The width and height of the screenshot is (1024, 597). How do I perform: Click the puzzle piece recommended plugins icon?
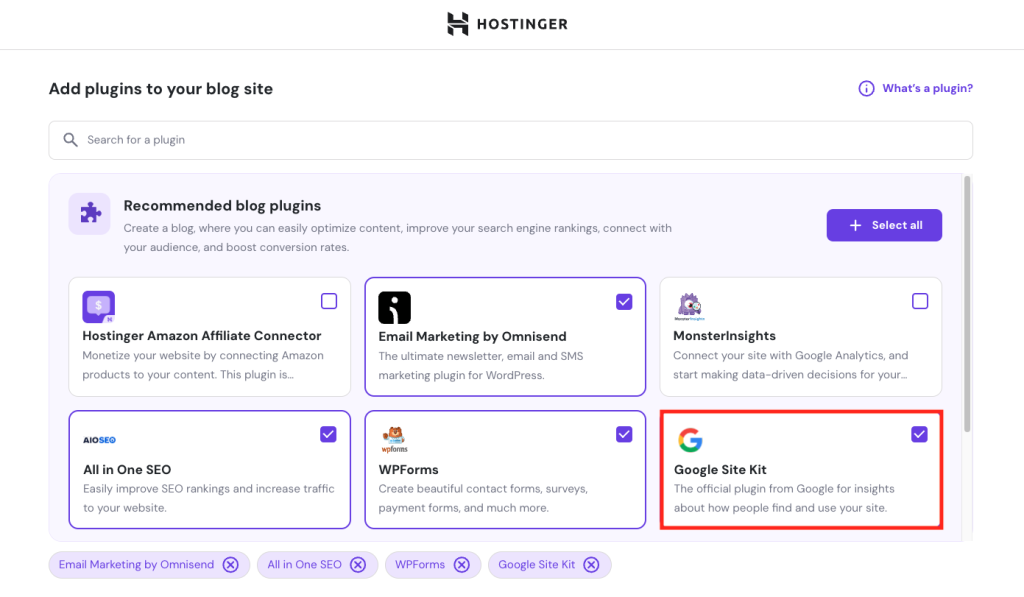89,213
